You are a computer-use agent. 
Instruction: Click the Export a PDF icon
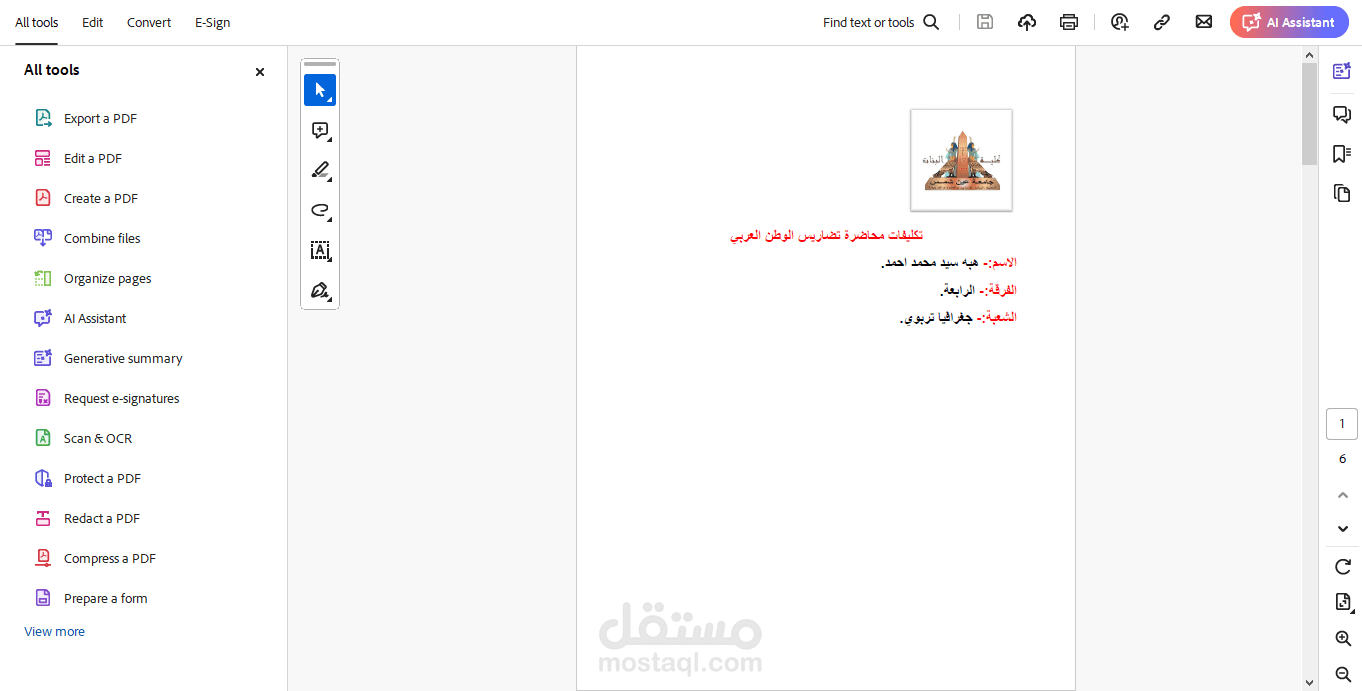tap(43, 118)
